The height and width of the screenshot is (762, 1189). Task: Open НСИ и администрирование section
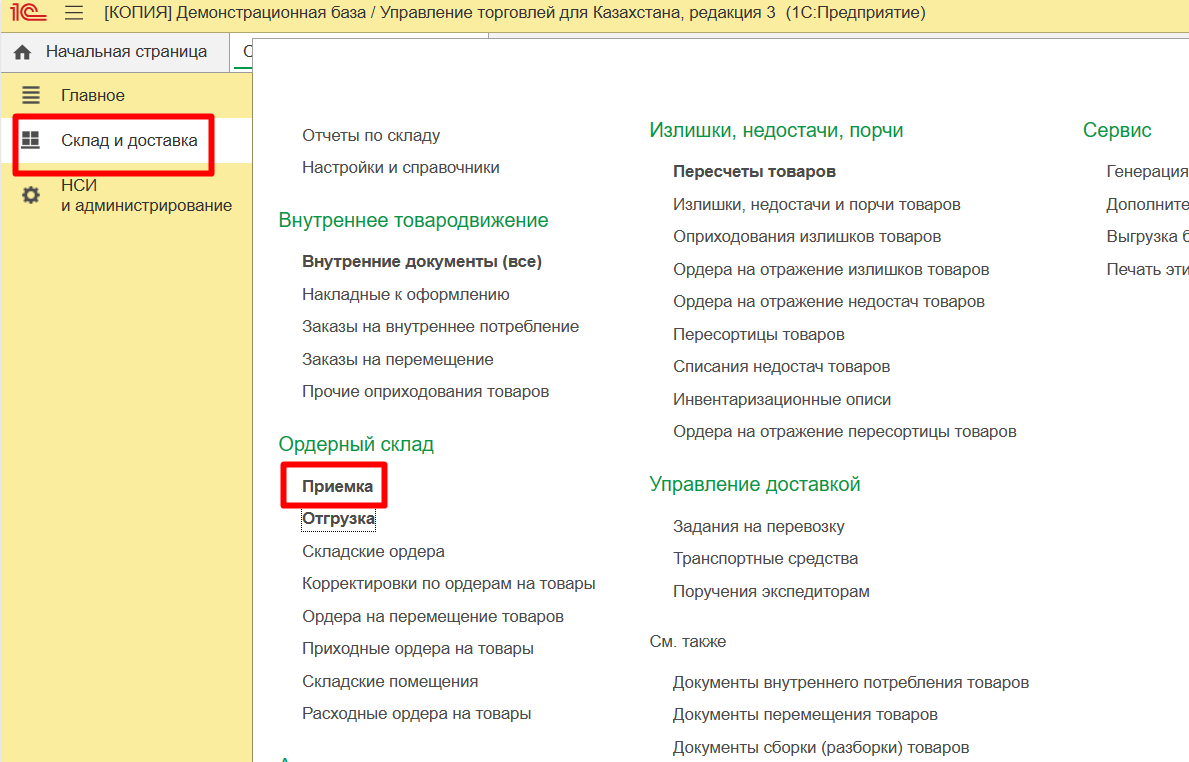click(x=146, y=195)
